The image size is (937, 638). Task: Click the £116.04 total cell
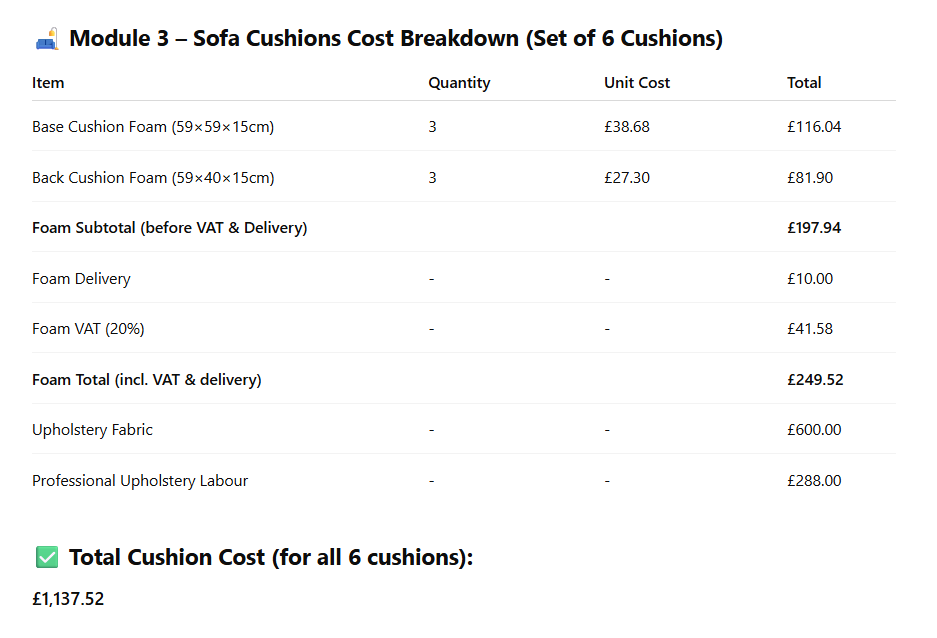pyautogui.click(x=814, y=127)
